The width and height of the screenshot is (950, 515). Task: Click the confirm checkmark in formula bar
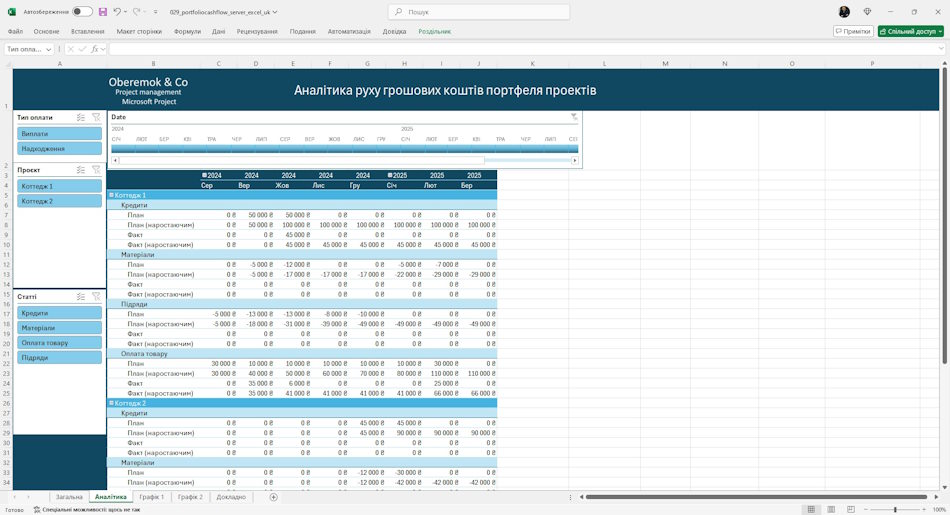pos(83,49)
